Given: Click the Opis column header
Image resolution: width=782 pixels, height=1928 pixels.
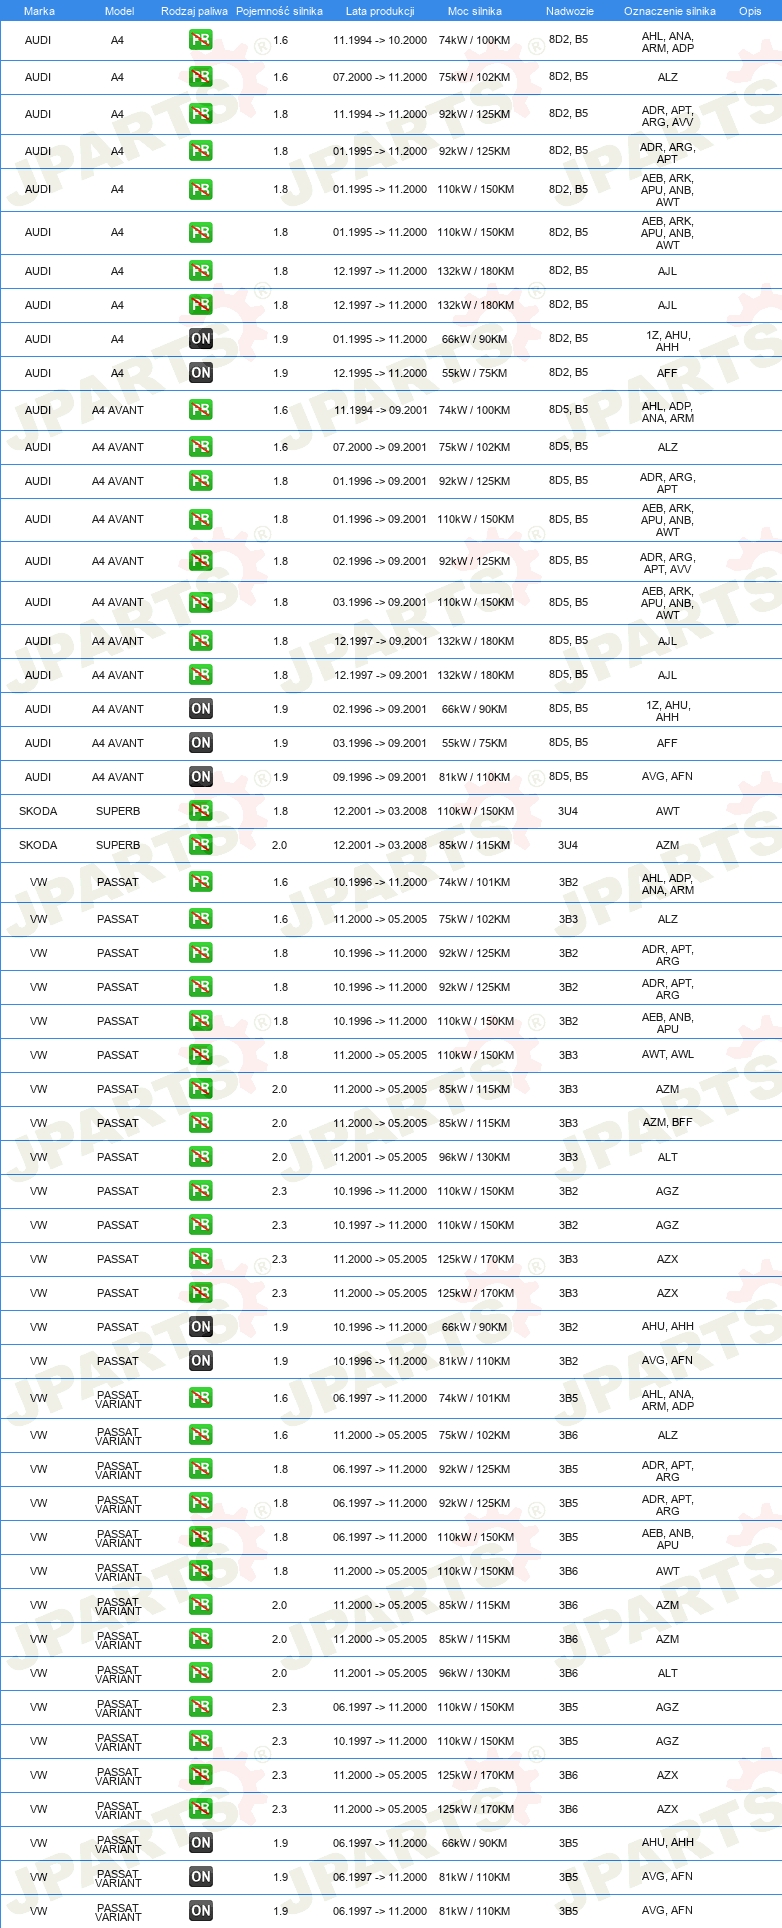Looking at the screenshot, I should pos(750,11).
